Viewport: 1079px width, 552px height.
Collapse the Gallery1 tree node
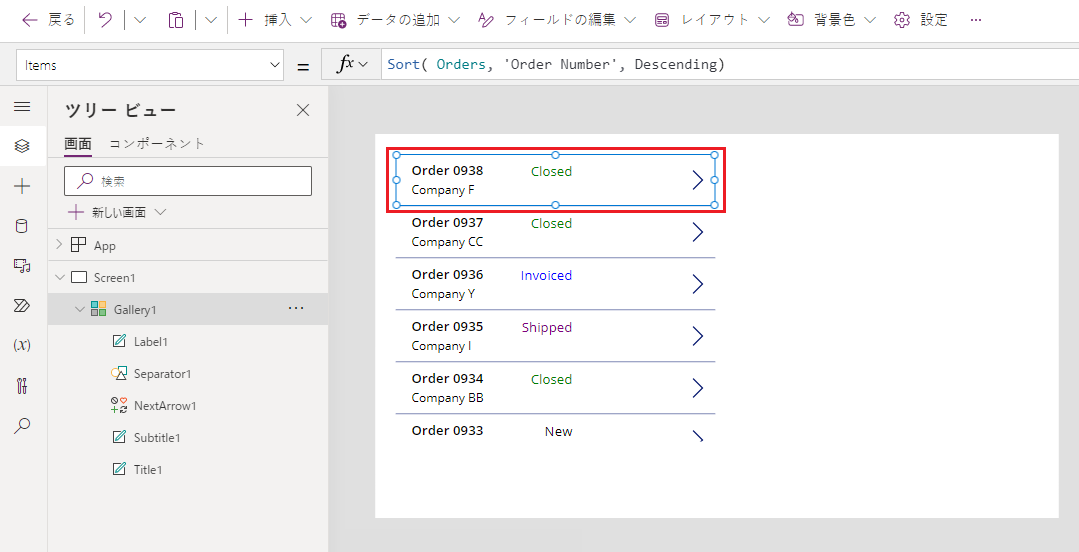click(80, 310)
